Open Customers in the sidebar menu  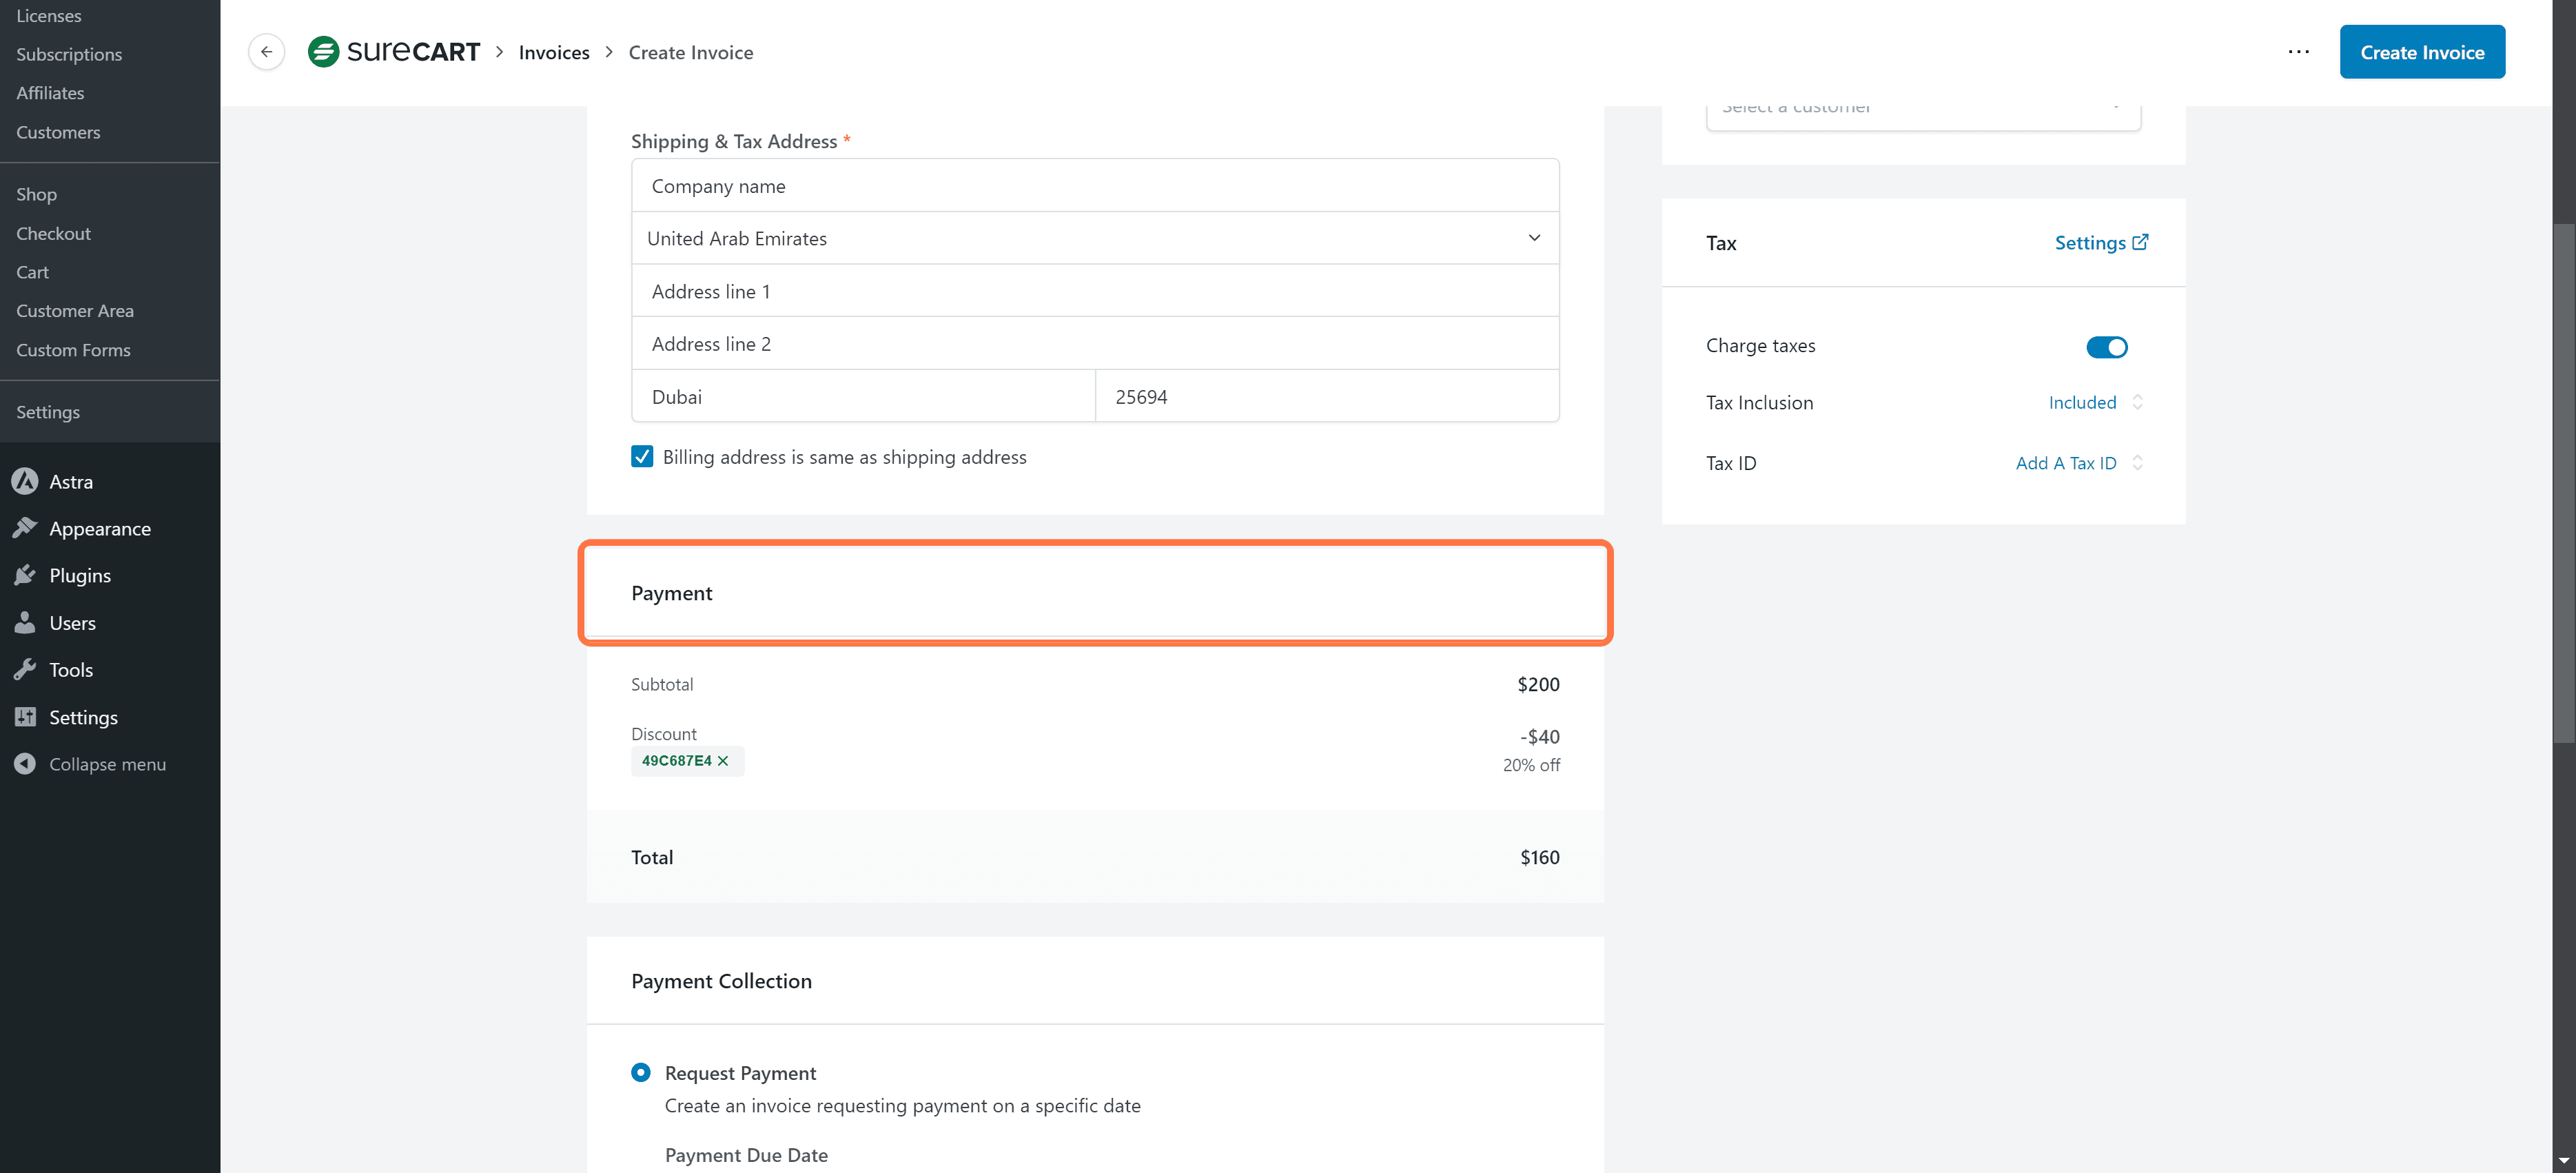tap(58, 132)
